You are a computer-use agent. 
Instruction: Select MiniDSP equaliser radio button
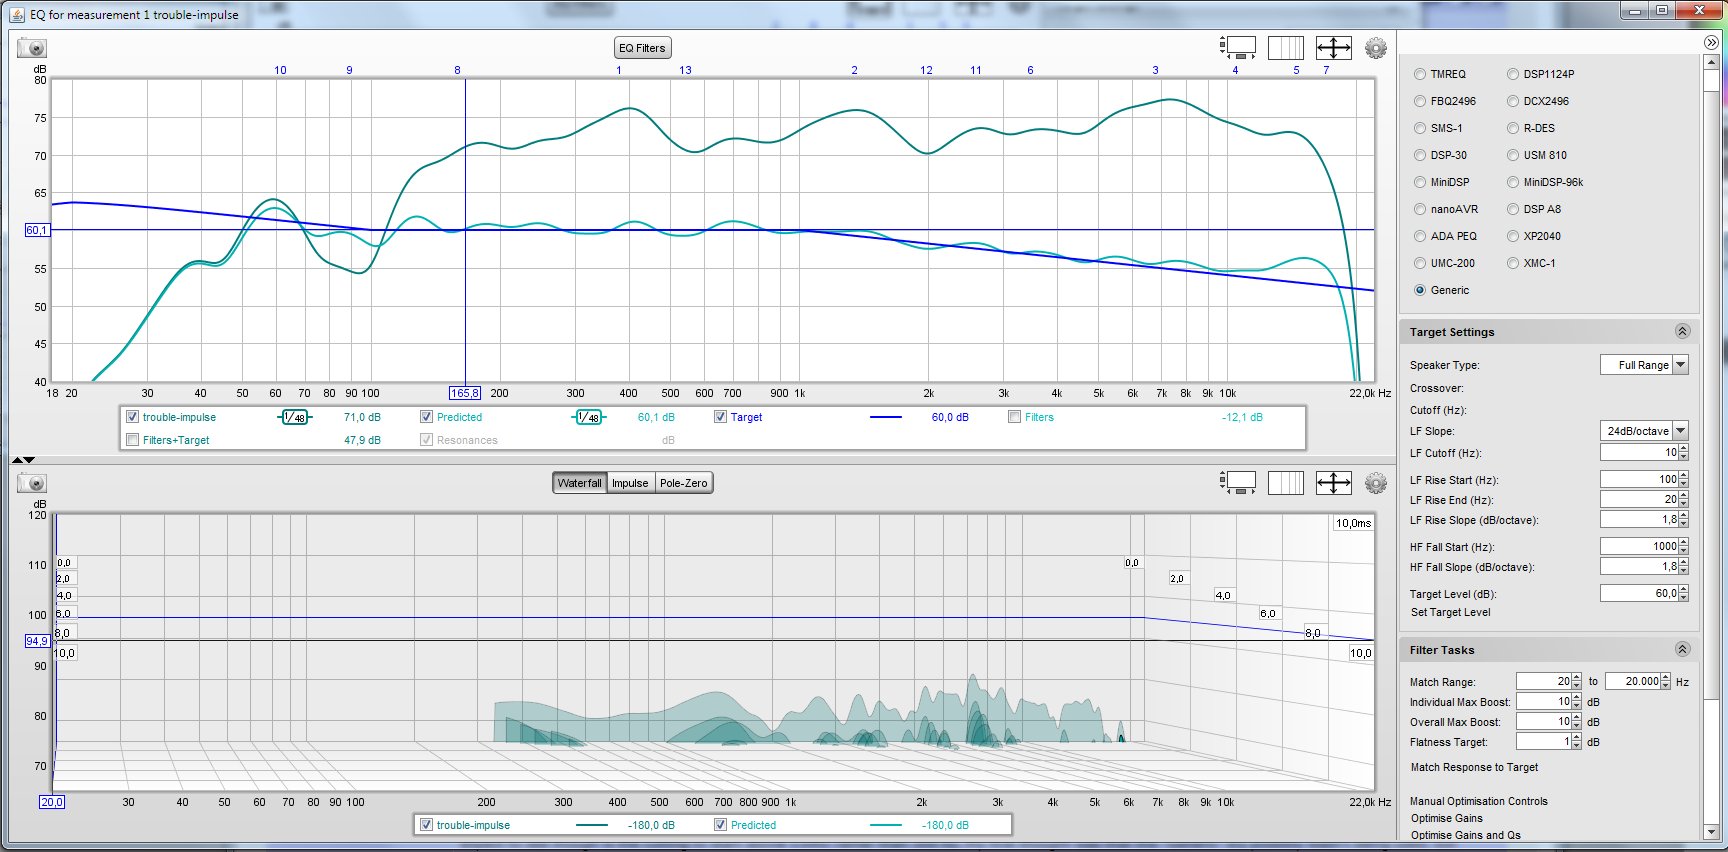(1420, 182)
